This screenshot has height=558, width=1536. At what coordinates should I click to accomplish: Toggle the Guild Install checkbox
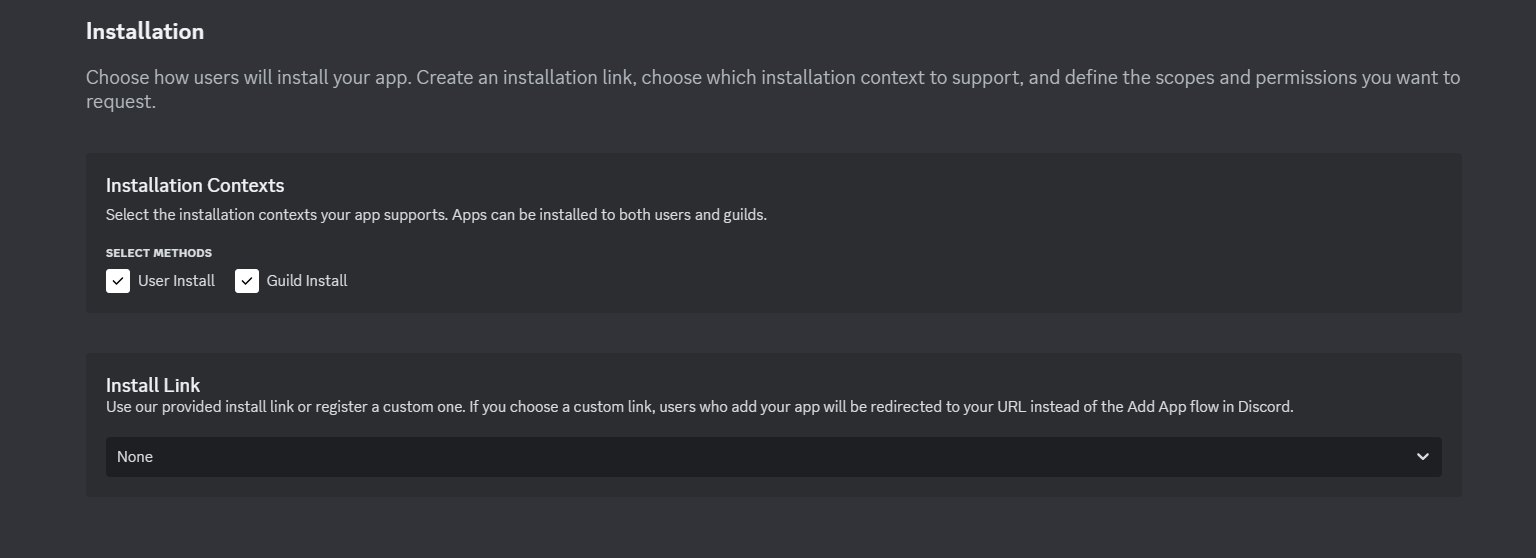click(x=247, y=281)
